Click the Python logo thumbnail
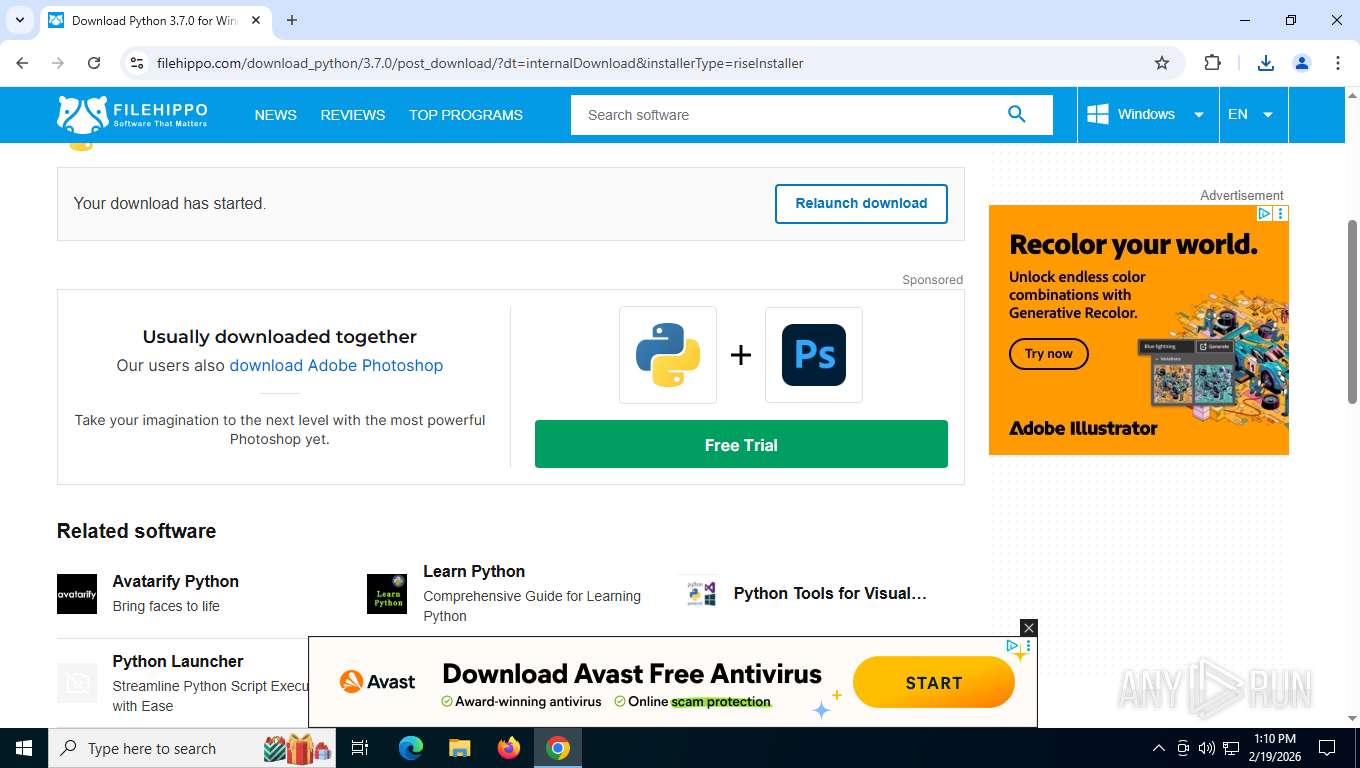1360x768 pixels. tap(668, 355)
